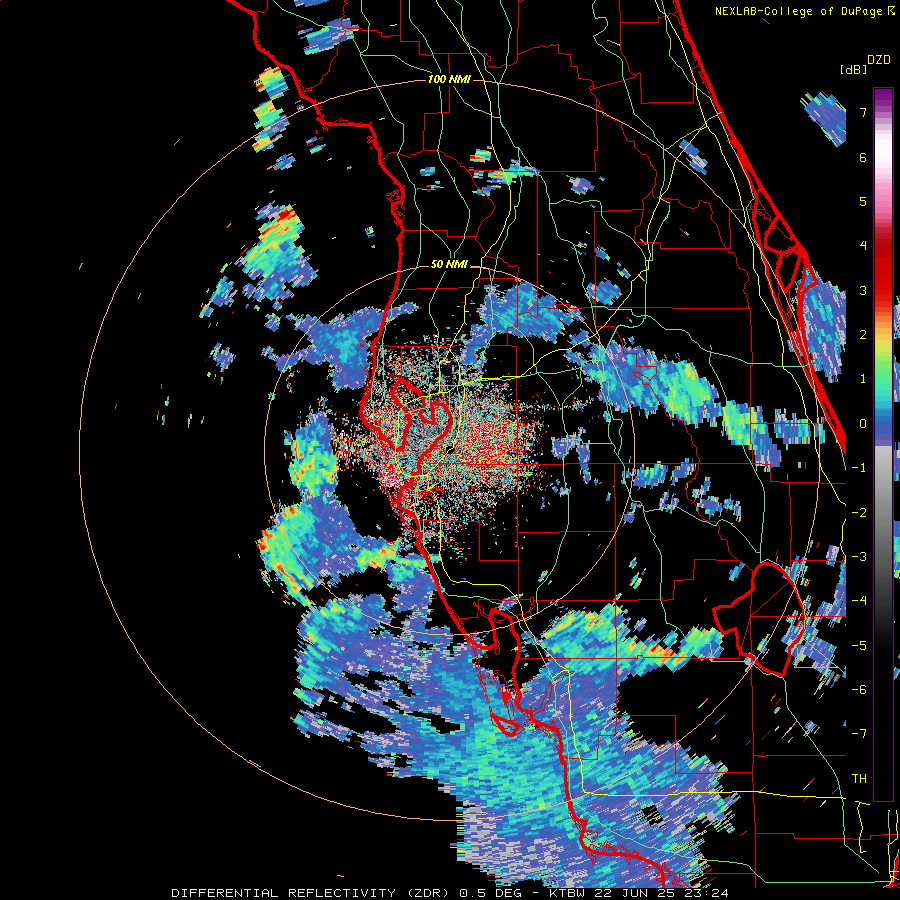Screen dimensions: 900x900
Task: Pick the white band of the ZDR color bar
Action: click(883, 149)
